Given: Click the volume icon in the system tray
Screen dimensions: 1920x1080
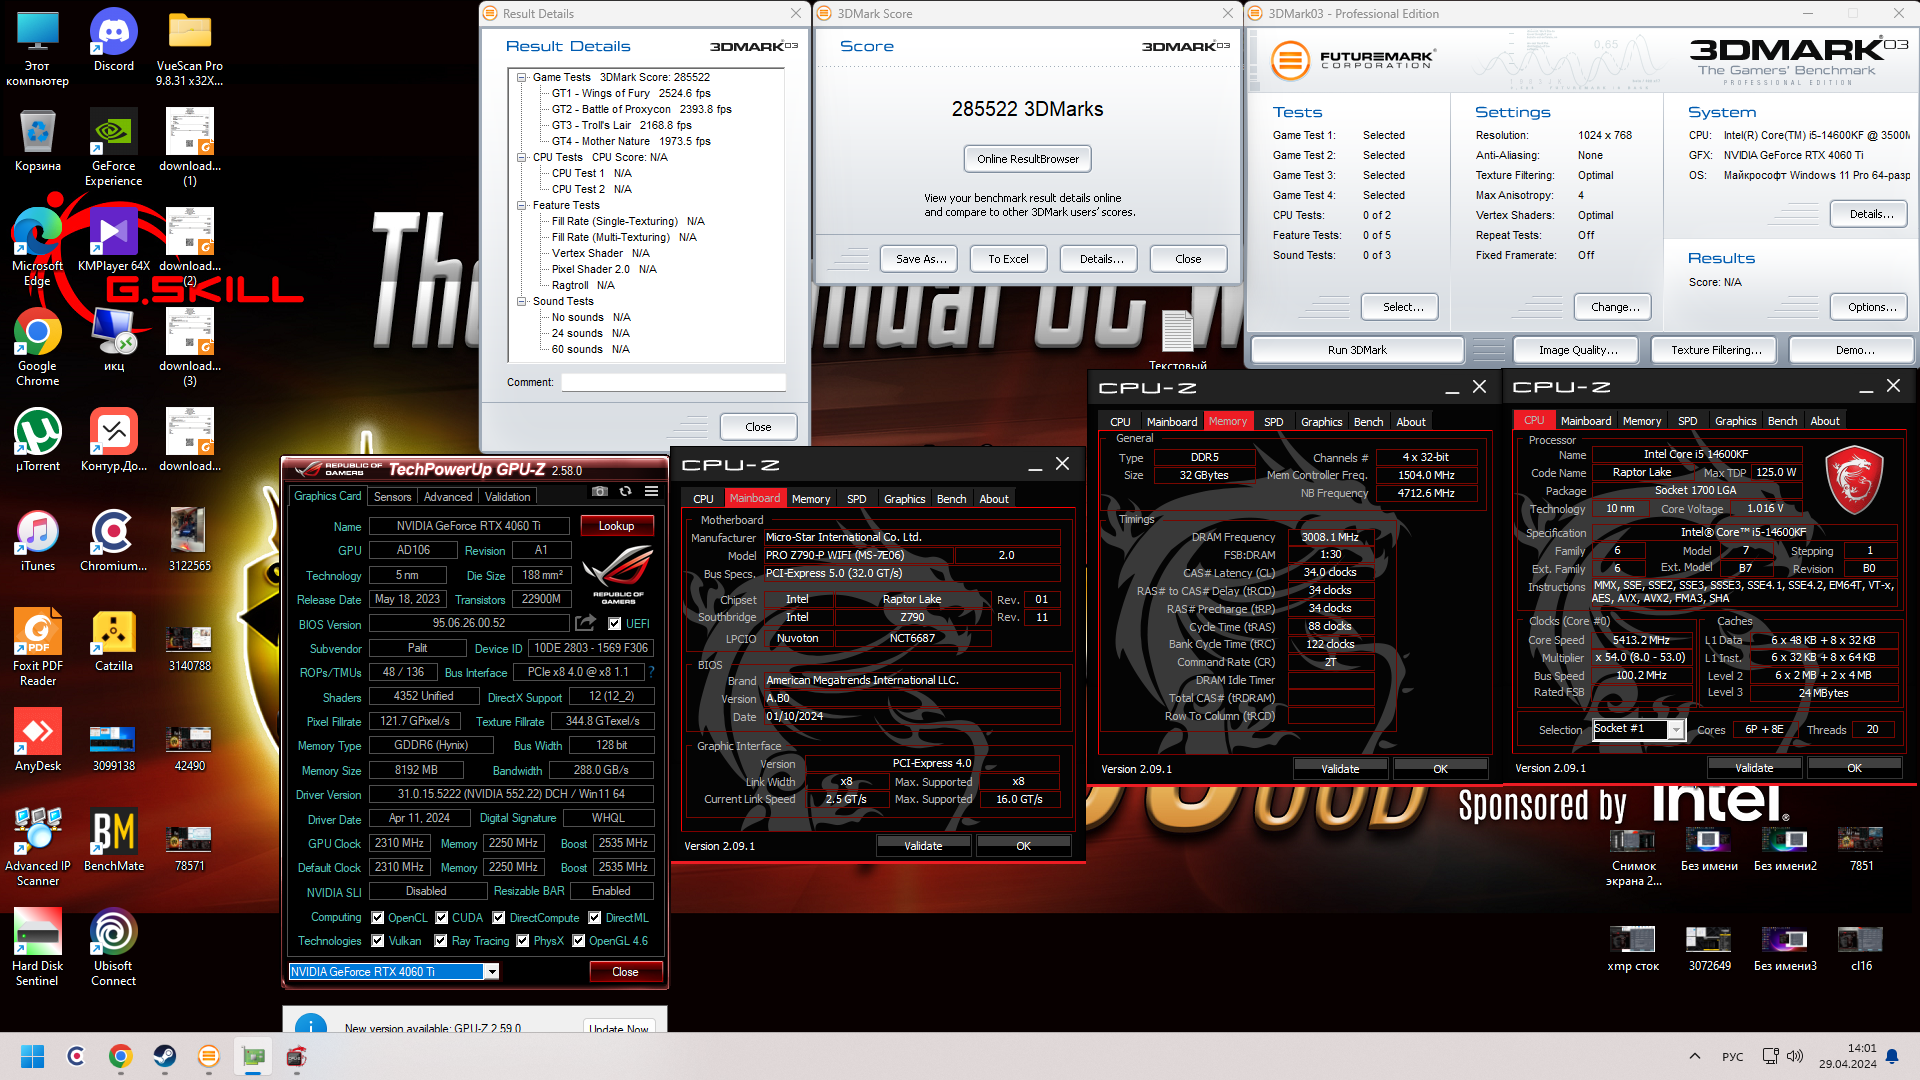Looking at the screenshot, I should tap(1795, 1056).
